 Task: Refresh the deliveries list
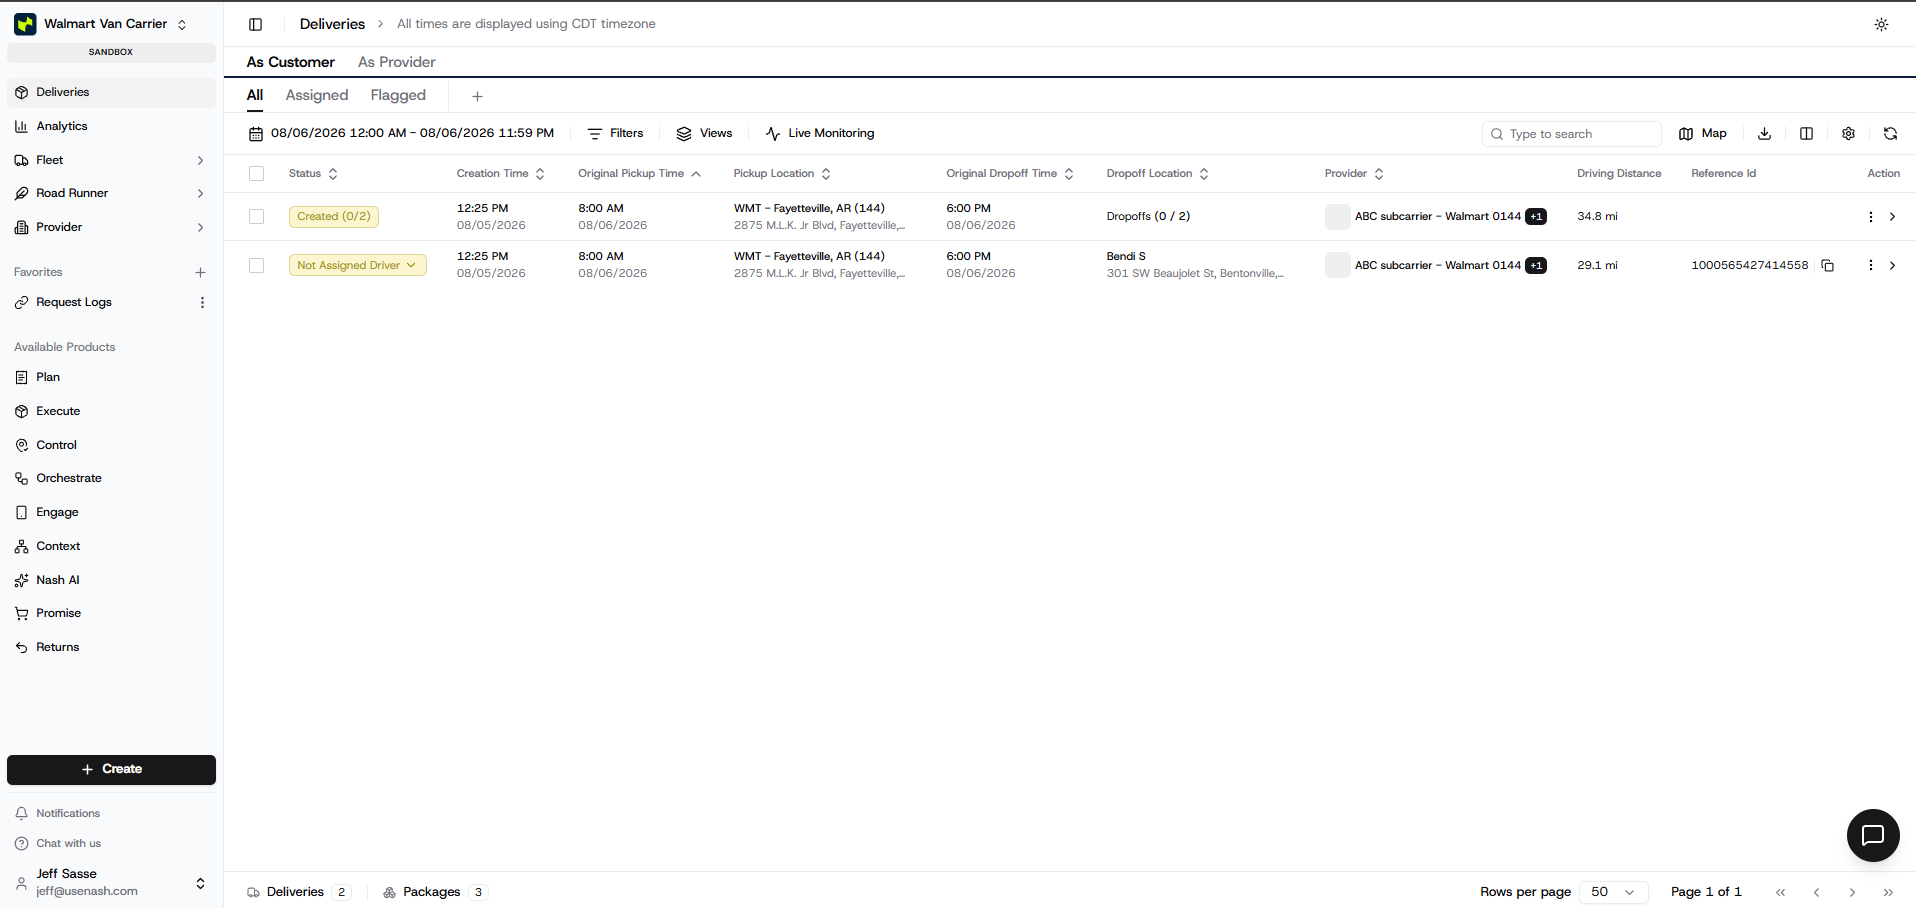click(x=1890, y=134)
